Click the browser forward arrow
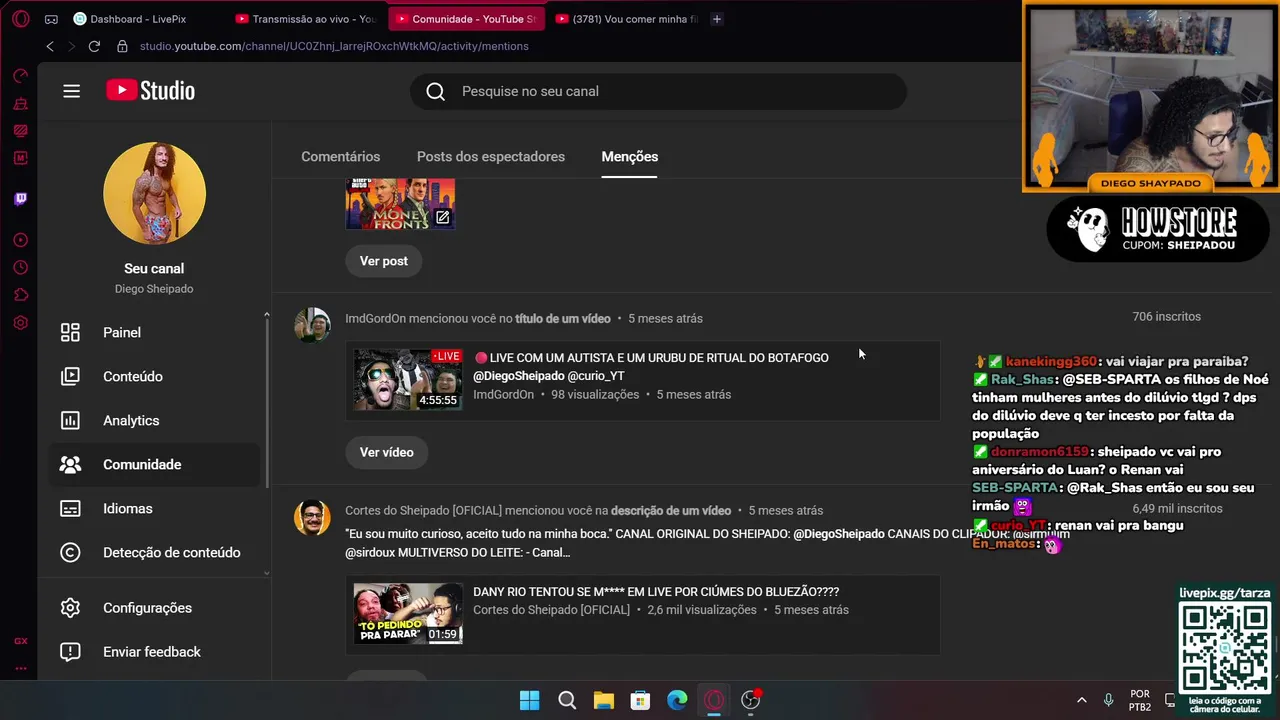Screen dimensions: 1280x720 (71, 46)
